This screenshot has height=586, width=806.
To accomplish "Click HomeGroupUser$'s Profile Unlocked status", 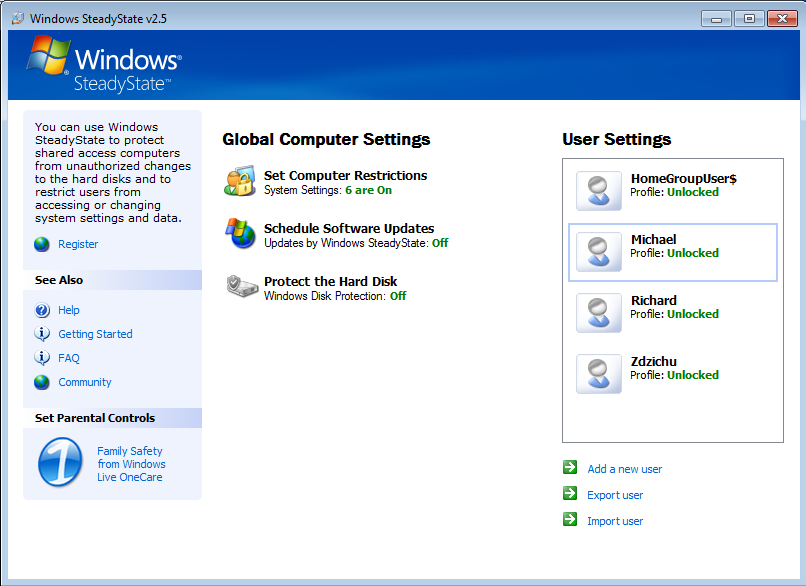I will tap(693, 192).
